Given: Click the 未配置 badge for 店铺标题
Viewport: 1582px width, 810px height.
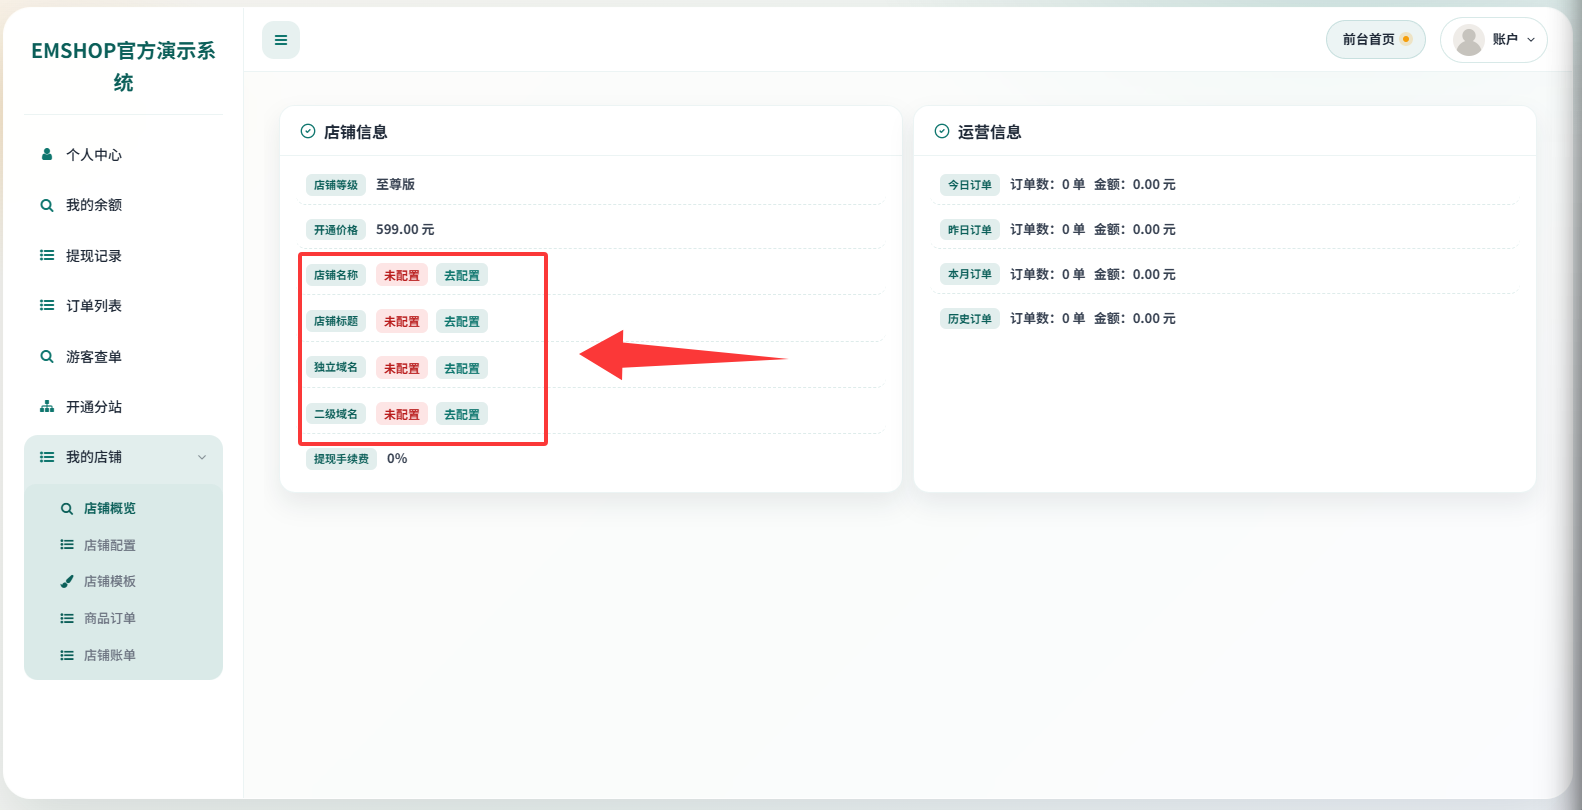Looking at the screenshot, I should pyautogui.click(x=402, y=321).
